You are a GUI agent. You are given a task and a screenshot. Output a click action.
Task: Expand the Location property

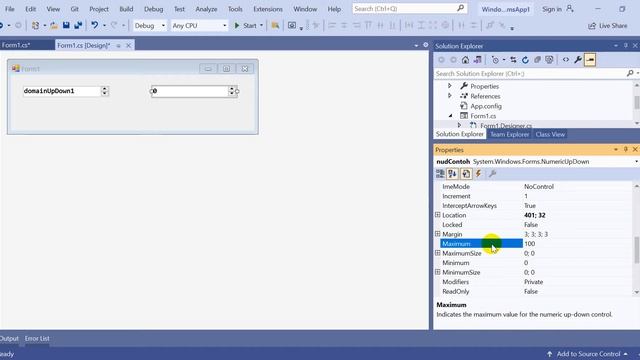(438, 215)
